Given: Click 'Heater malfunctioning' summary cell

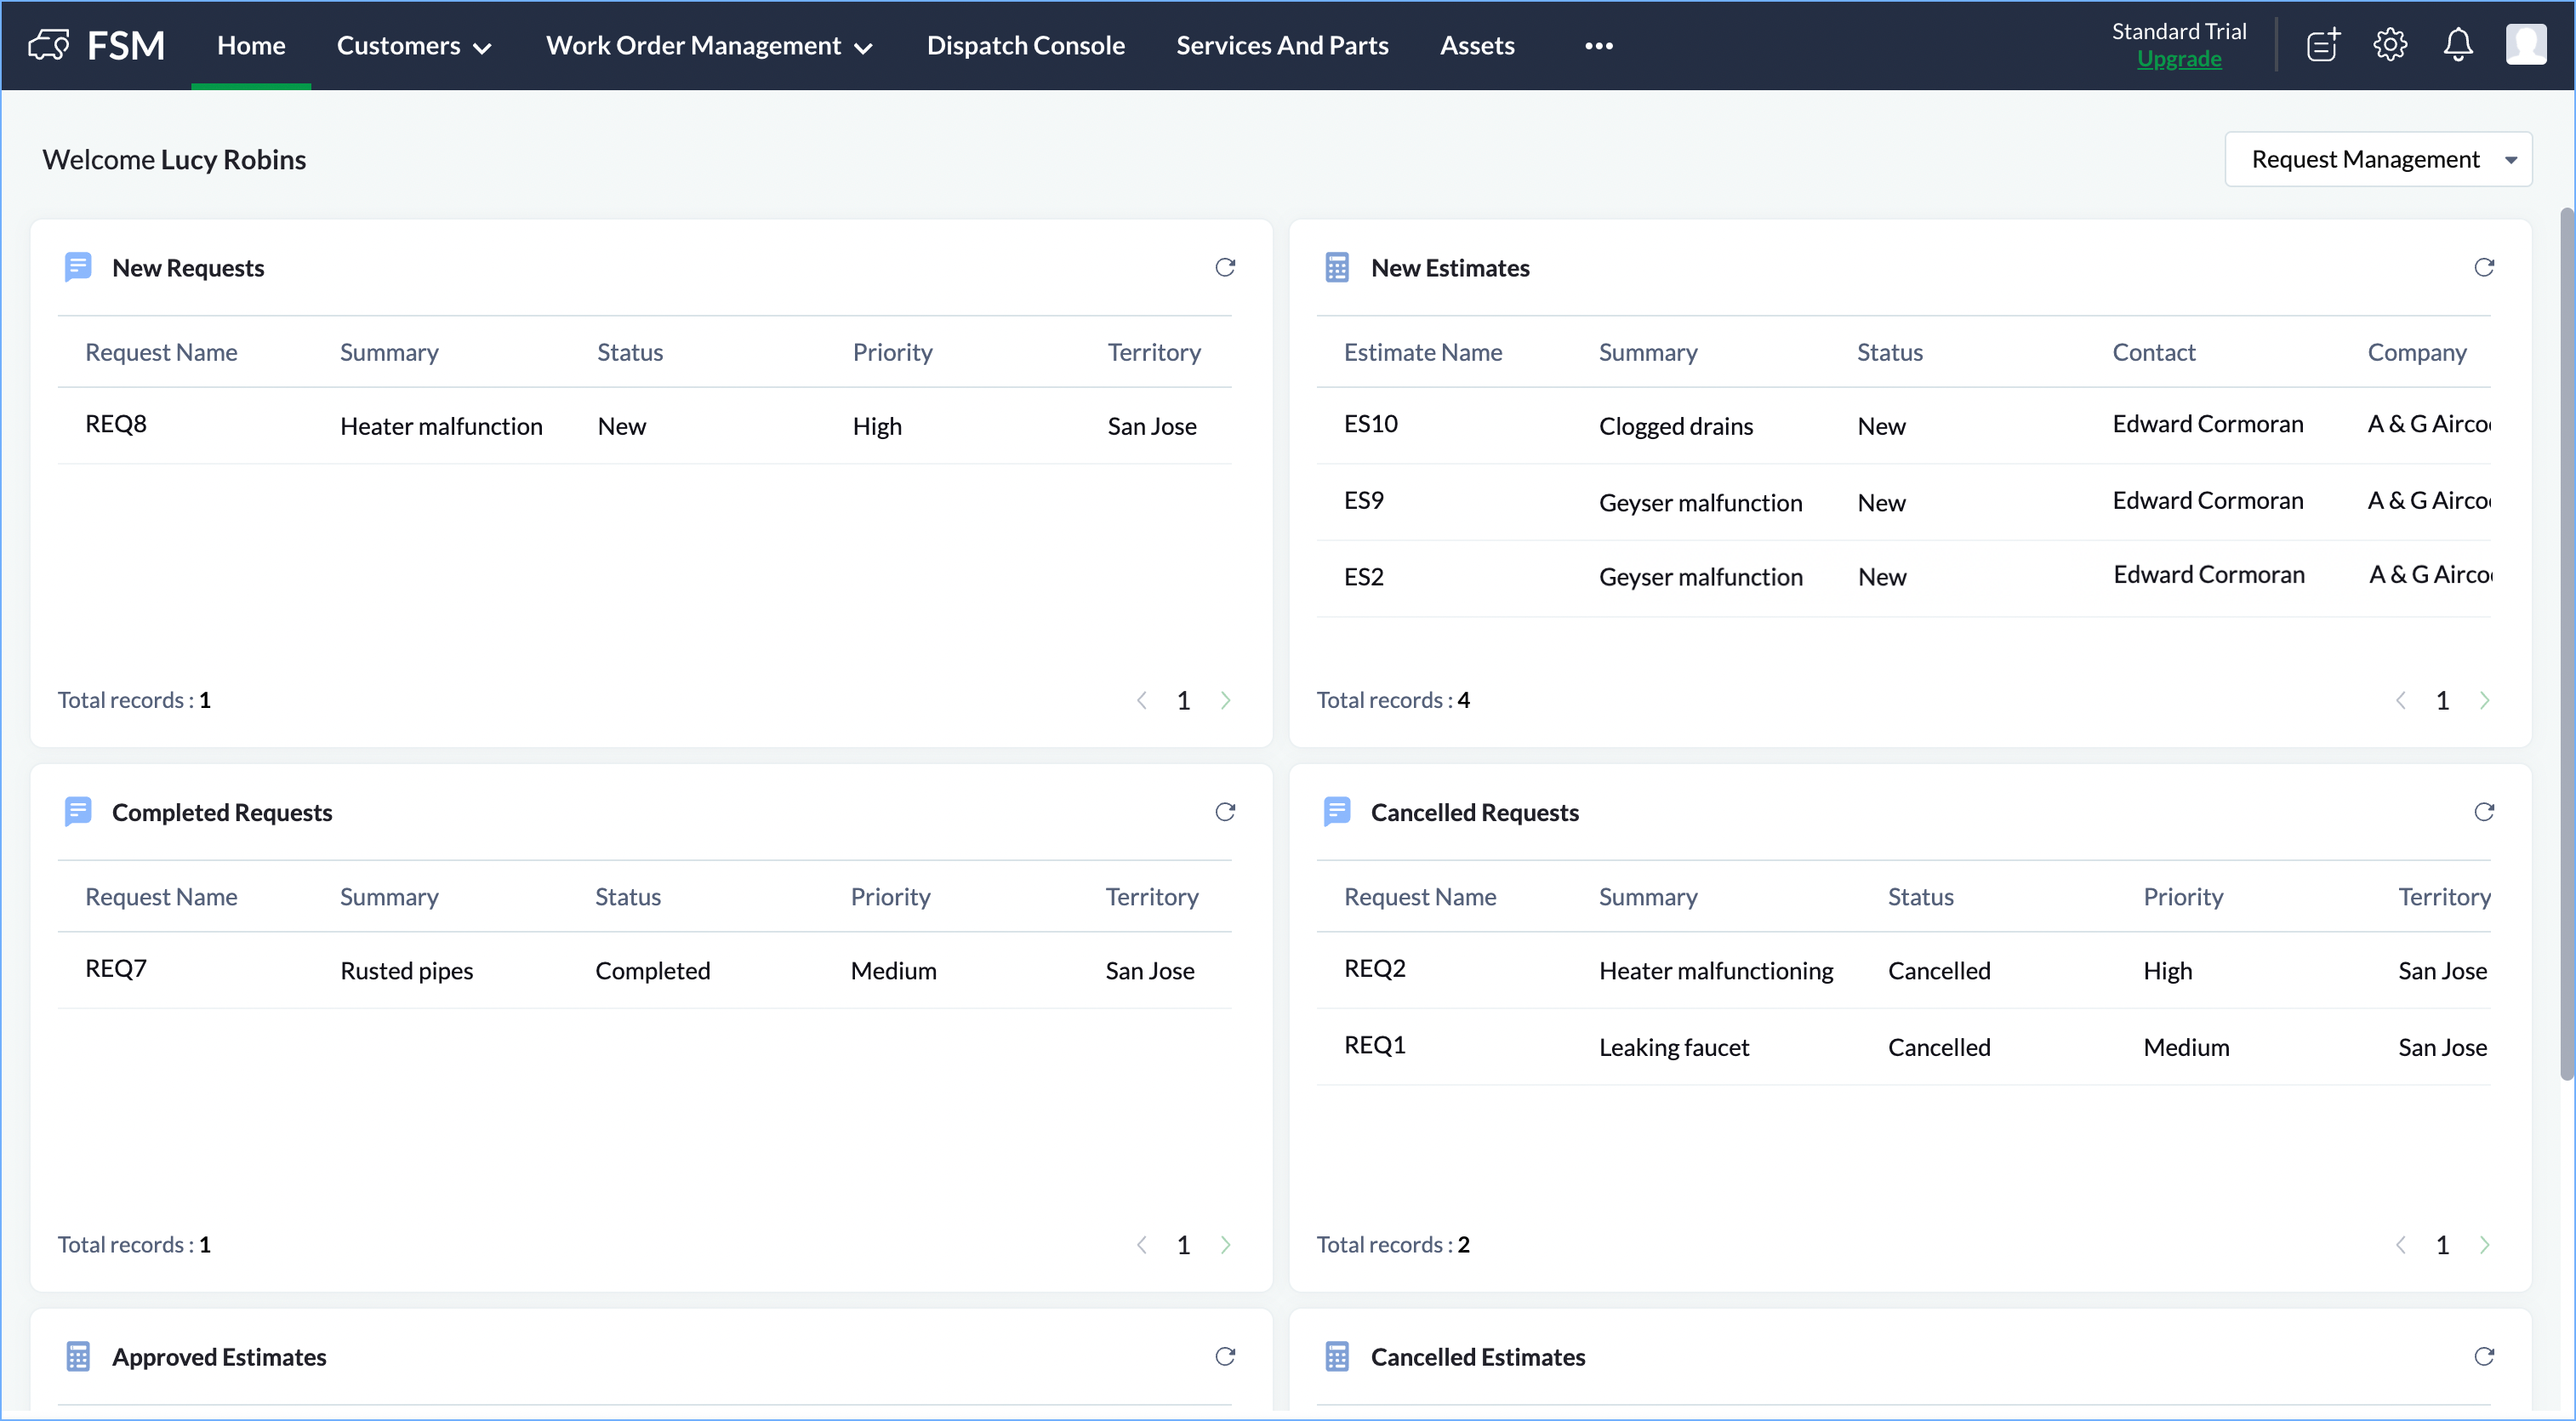Looking at the screenshot, I should coord(1716,970).
